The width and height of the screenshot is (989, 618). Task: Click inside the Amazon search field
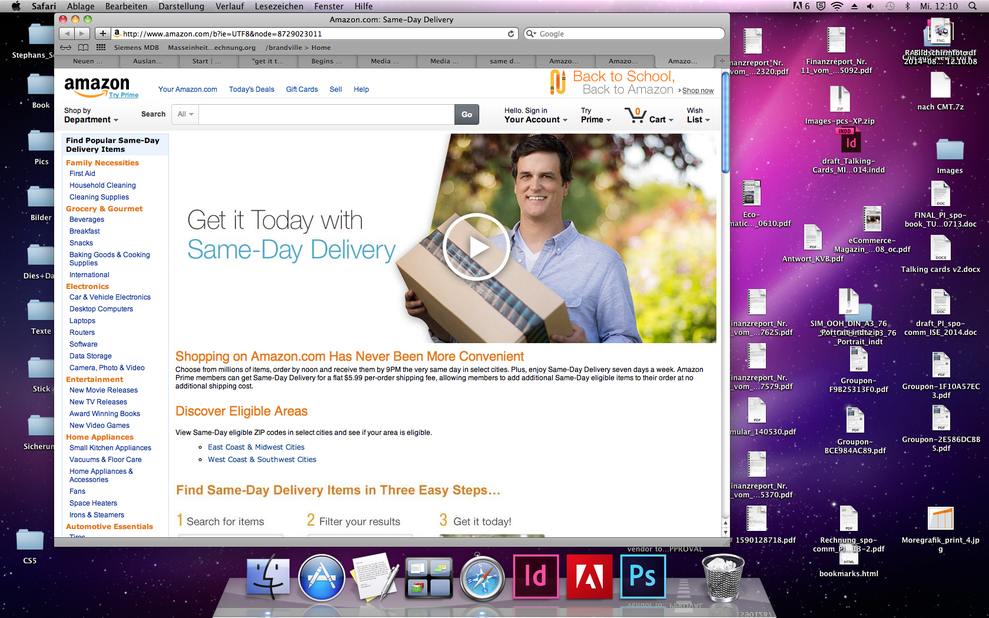pos(327,114)
